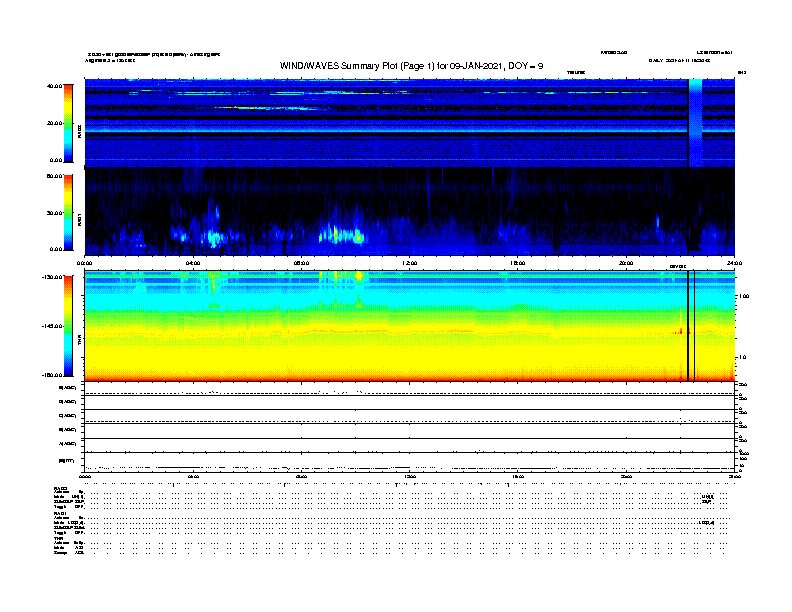792x612 pixels.
Task: Click the bottommost line-plot strip's row label
Action: pyautogui.click(x=67, y=461)
